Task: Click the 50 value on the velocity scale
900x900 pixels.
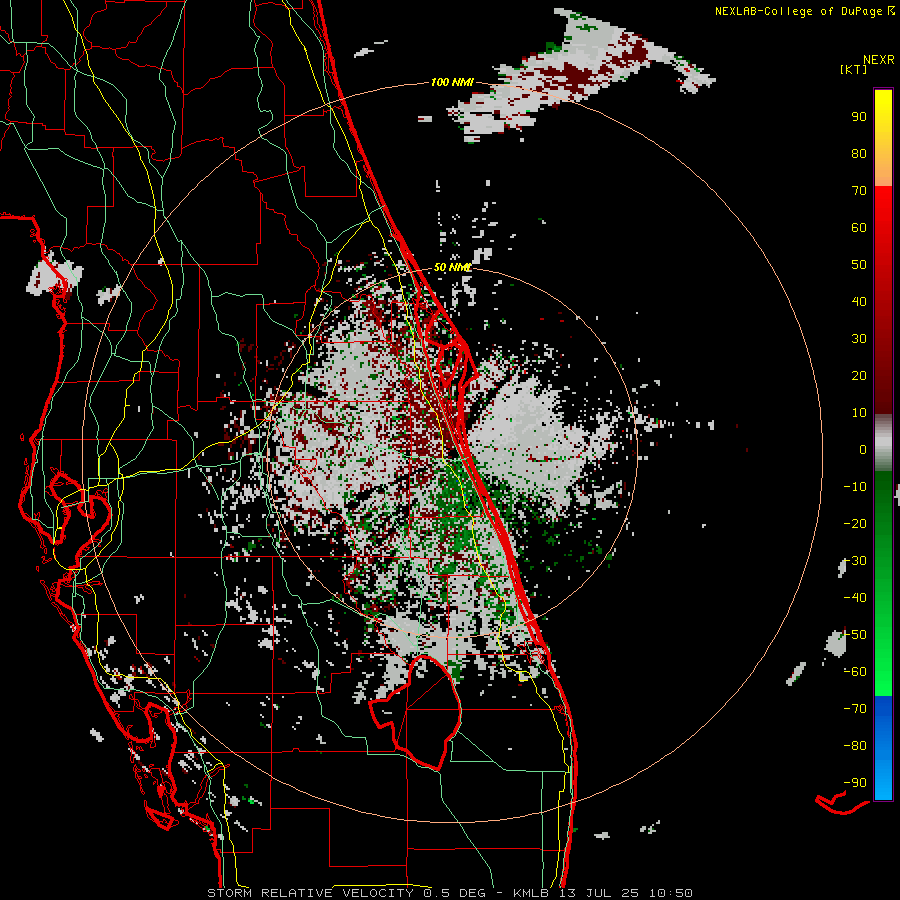Action: coord(859,265)
